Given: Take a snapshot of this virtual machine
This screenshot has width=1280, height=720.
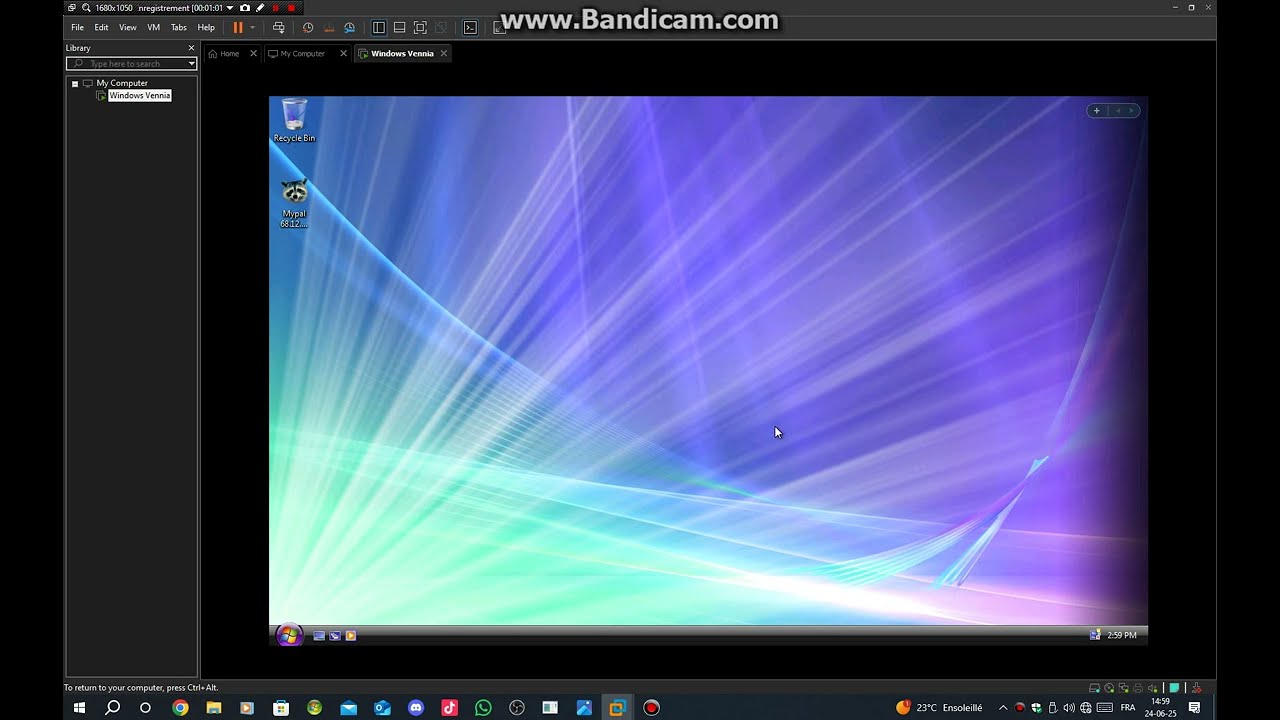Looking at the screenshot, I should click(x=308, y=28).
